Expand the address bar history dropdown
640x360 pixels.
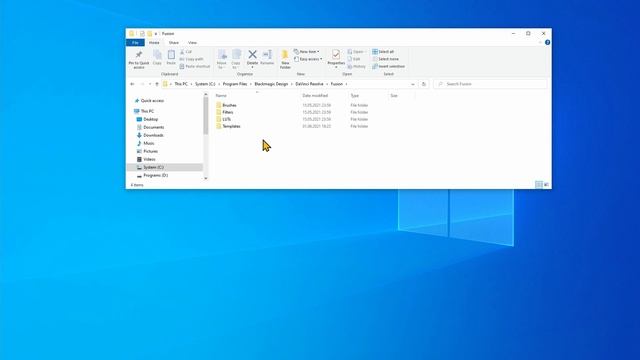413,84
